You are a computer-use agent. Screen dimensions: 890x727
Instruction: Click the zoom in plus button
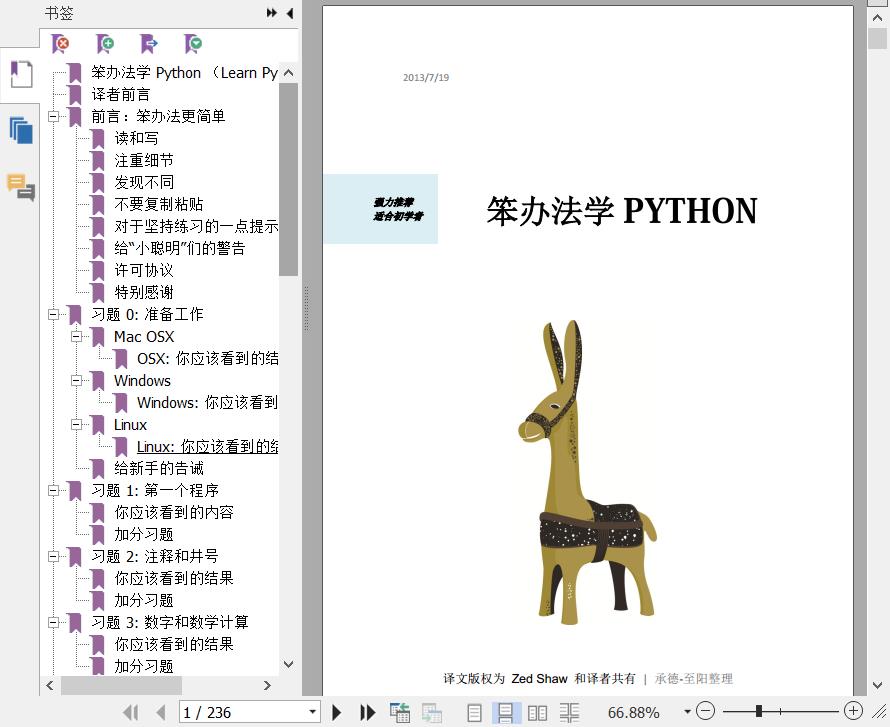pos(853,711)
